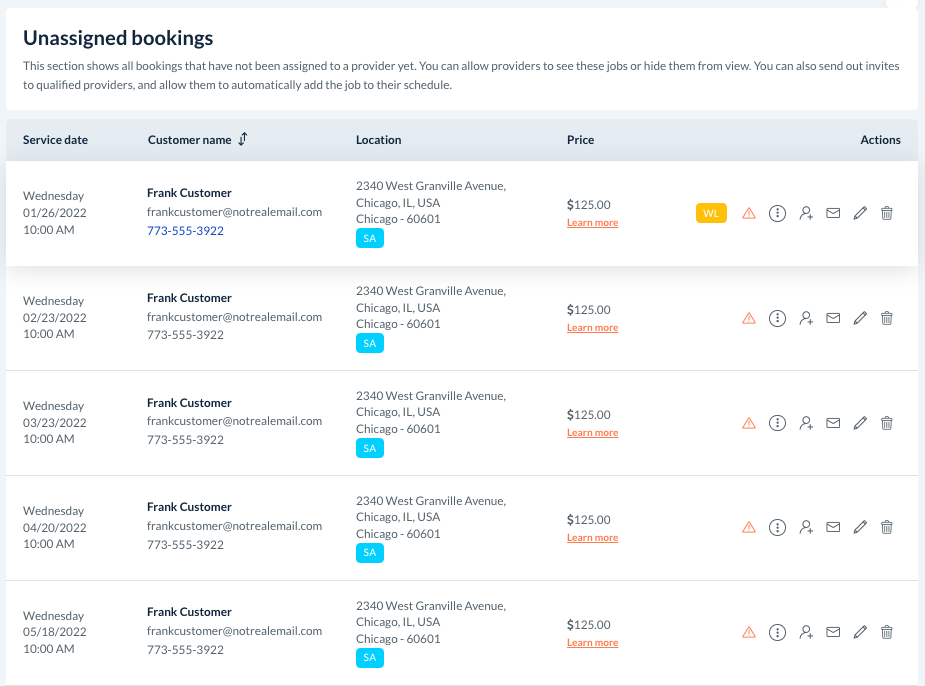Send email invite for 05/18/2022 booking
Viewport: 925px width, 686px height.
coord(833,632)
